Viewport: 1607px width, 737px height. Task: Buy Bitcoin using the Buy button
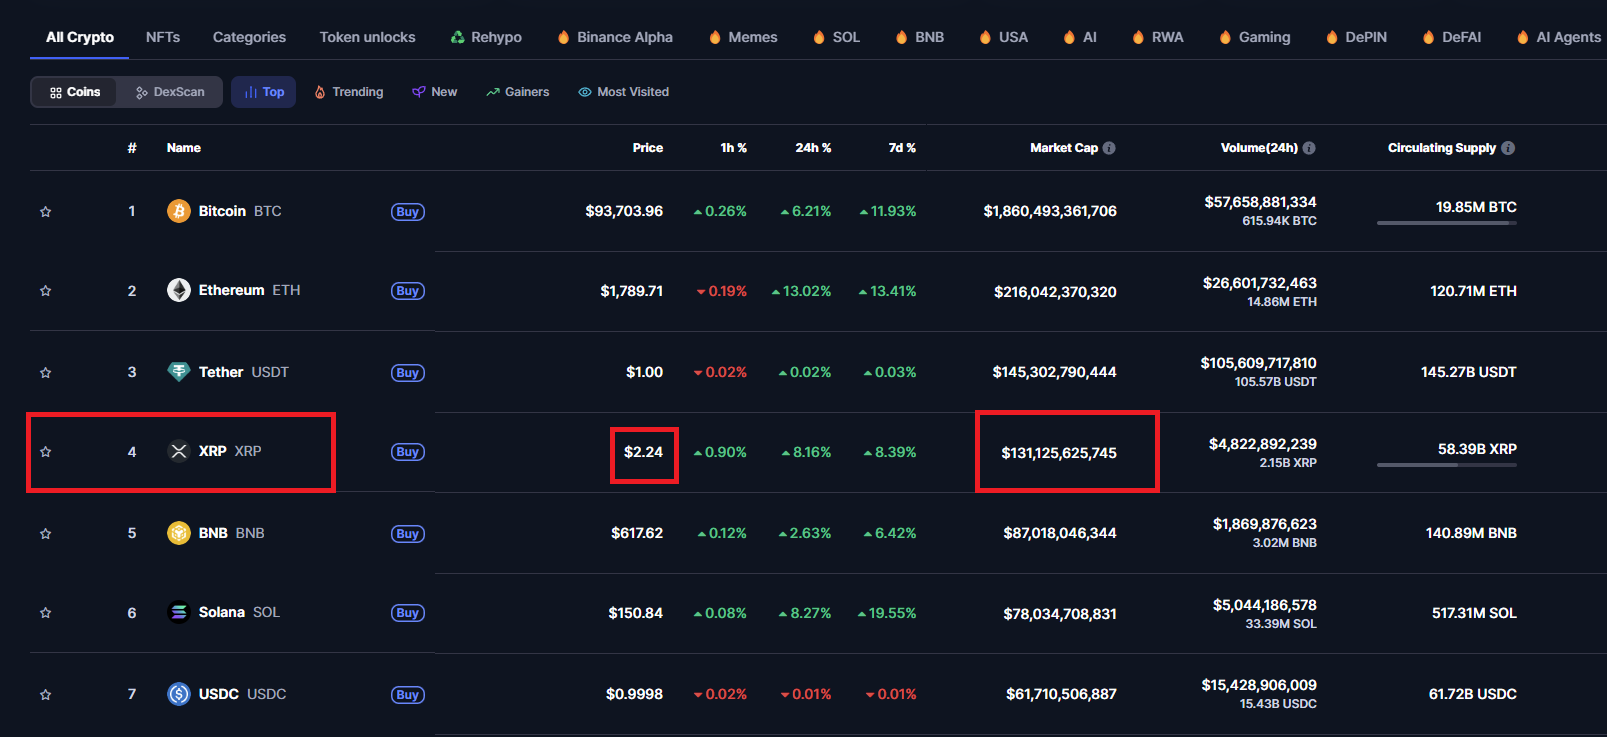click(407, 212)
